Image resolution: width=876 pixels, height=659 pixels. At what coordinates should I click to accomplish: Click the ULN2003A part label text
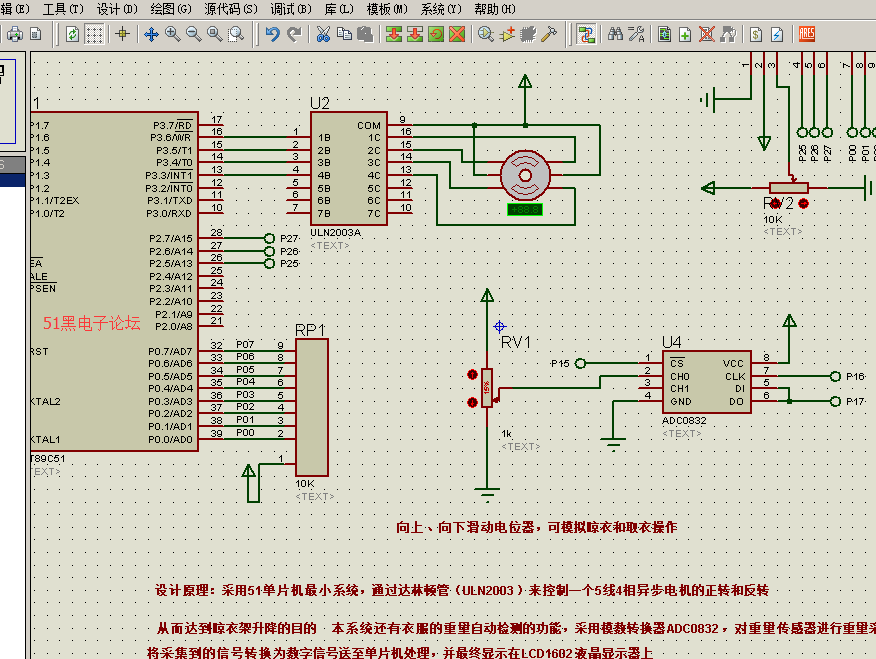[335, 233]
